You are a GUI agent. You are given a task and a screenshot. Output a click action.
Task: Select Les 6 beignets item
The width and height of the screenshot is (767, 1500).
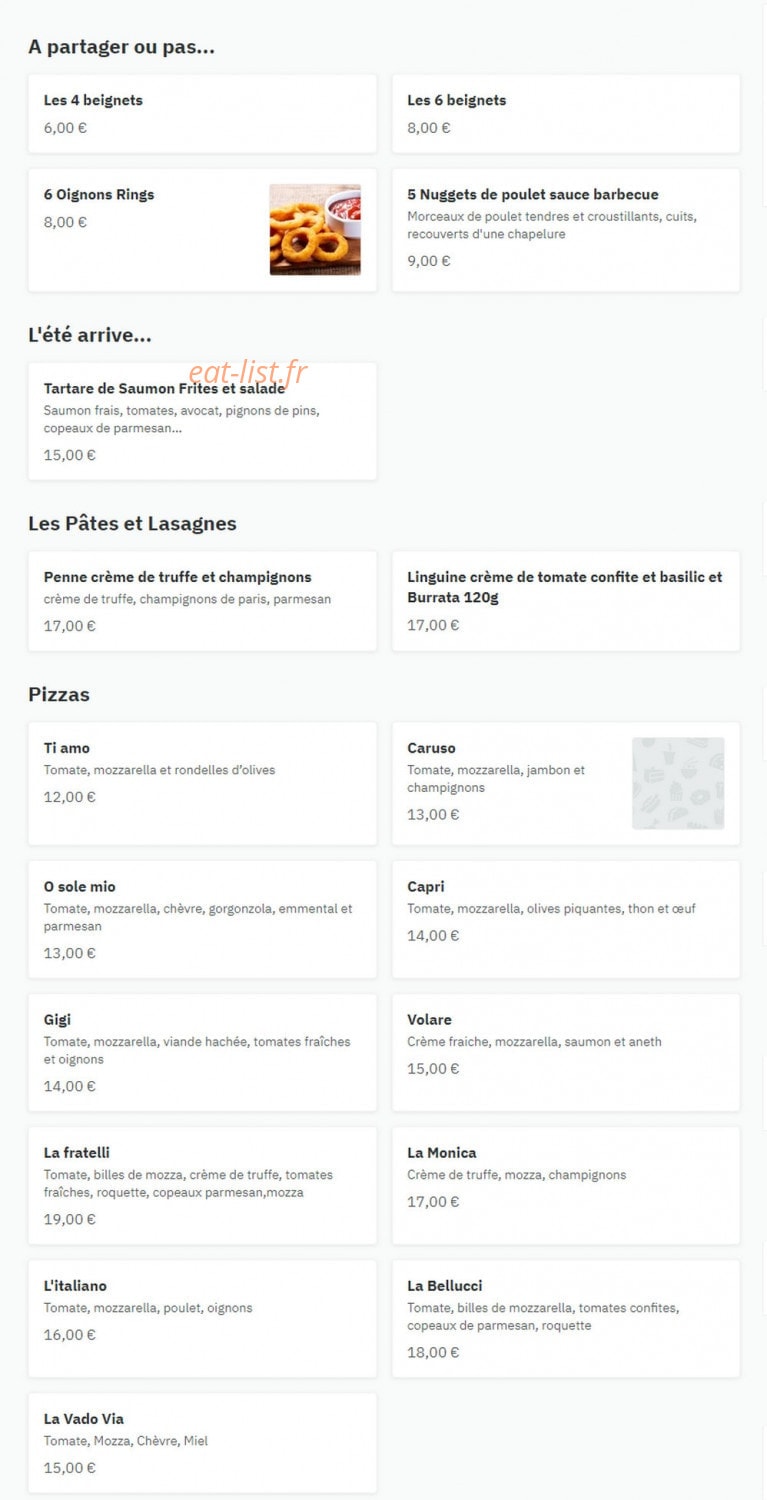coord(566,113)
